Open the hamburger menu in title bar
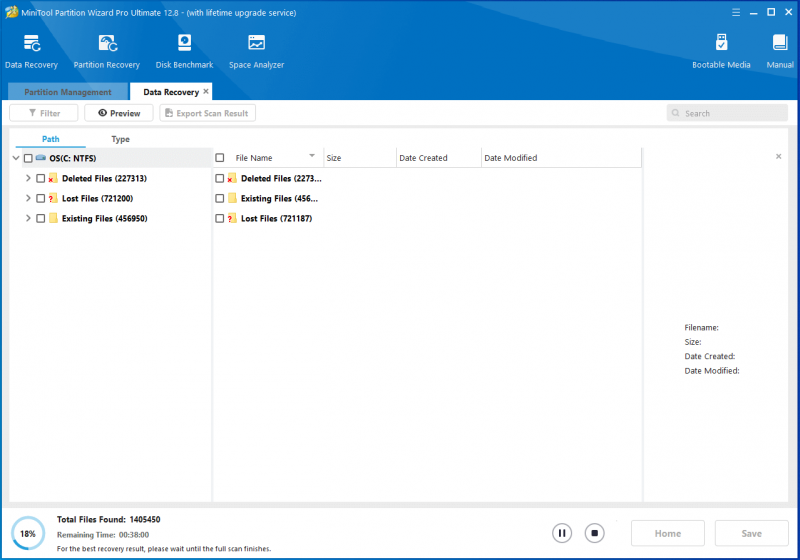 [x=736, y=12]
